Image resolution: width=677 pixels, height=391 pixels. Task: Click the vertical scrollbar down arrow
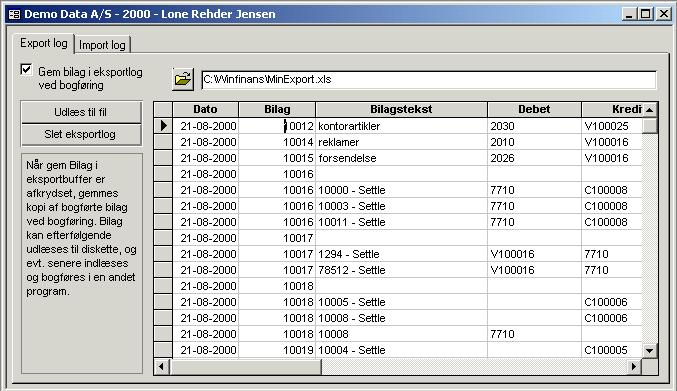click(649, 350)
